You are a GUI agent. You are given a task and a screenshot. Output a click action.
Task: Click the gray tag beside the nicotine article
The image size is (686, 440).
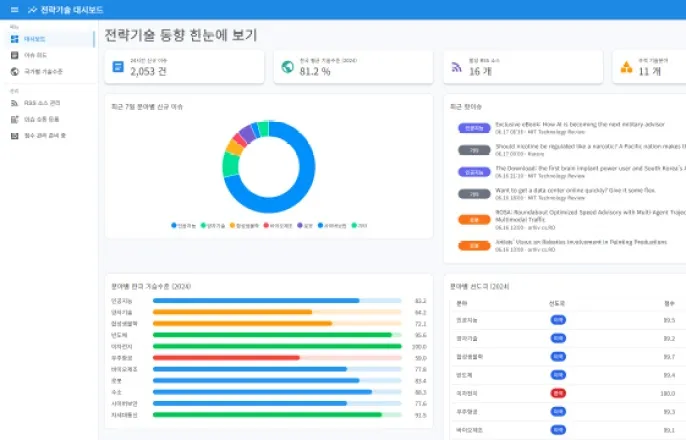[x=474, y=150]
